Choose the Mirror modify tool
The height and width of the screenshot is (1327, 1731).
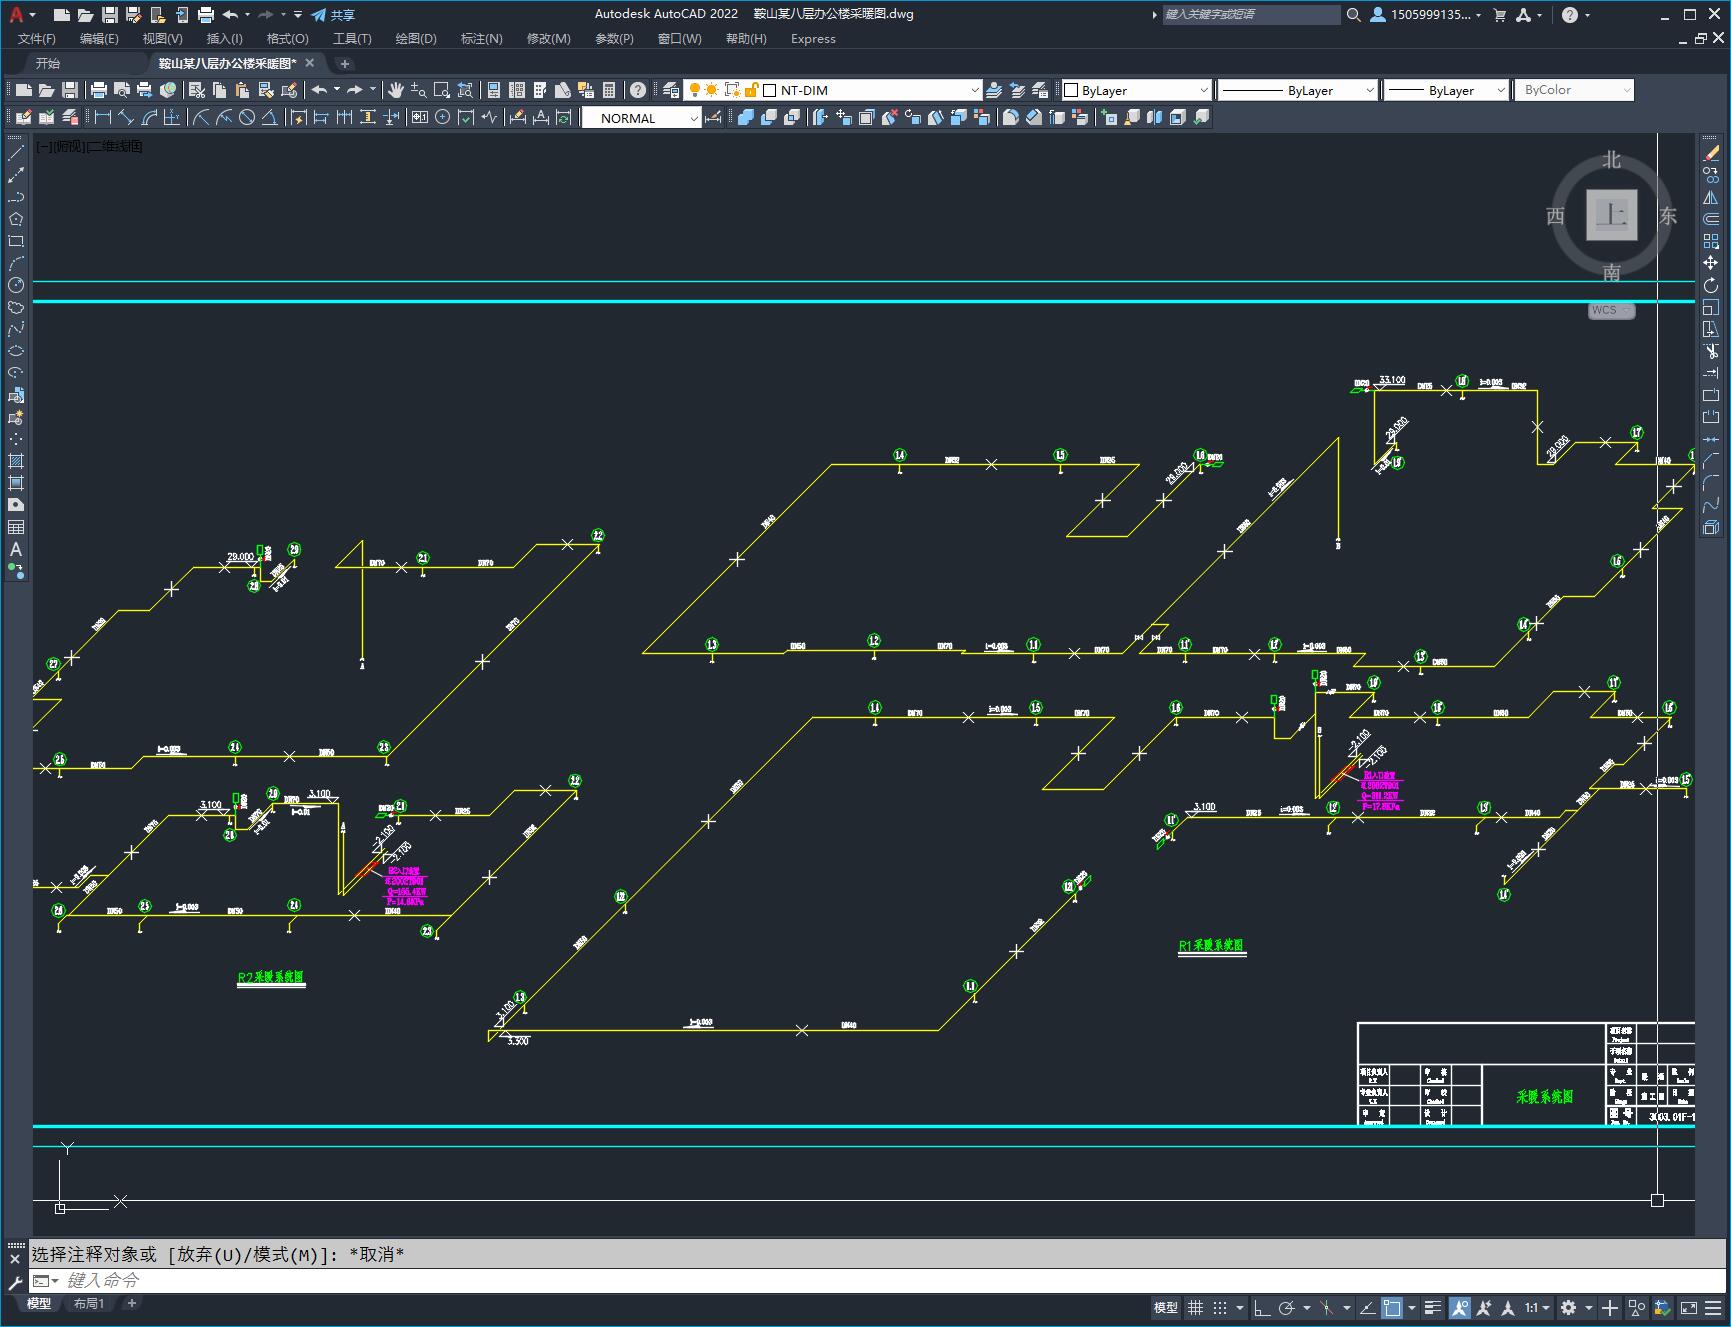[1711, 197]
